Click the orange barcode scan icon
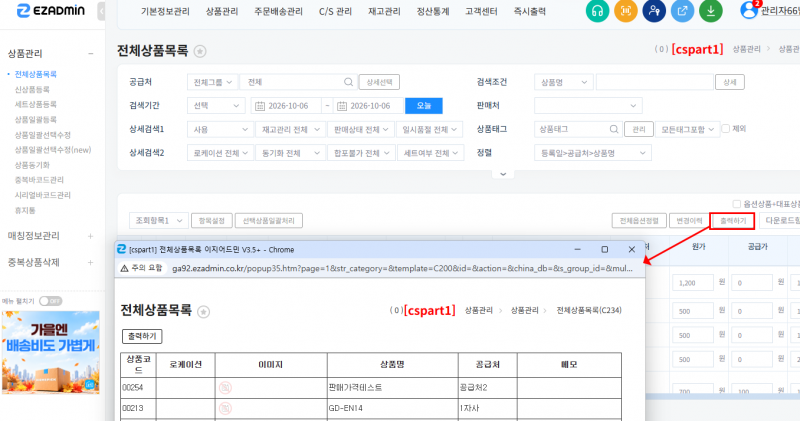This screenshot has width=800, height=421. tap(626, 11)
